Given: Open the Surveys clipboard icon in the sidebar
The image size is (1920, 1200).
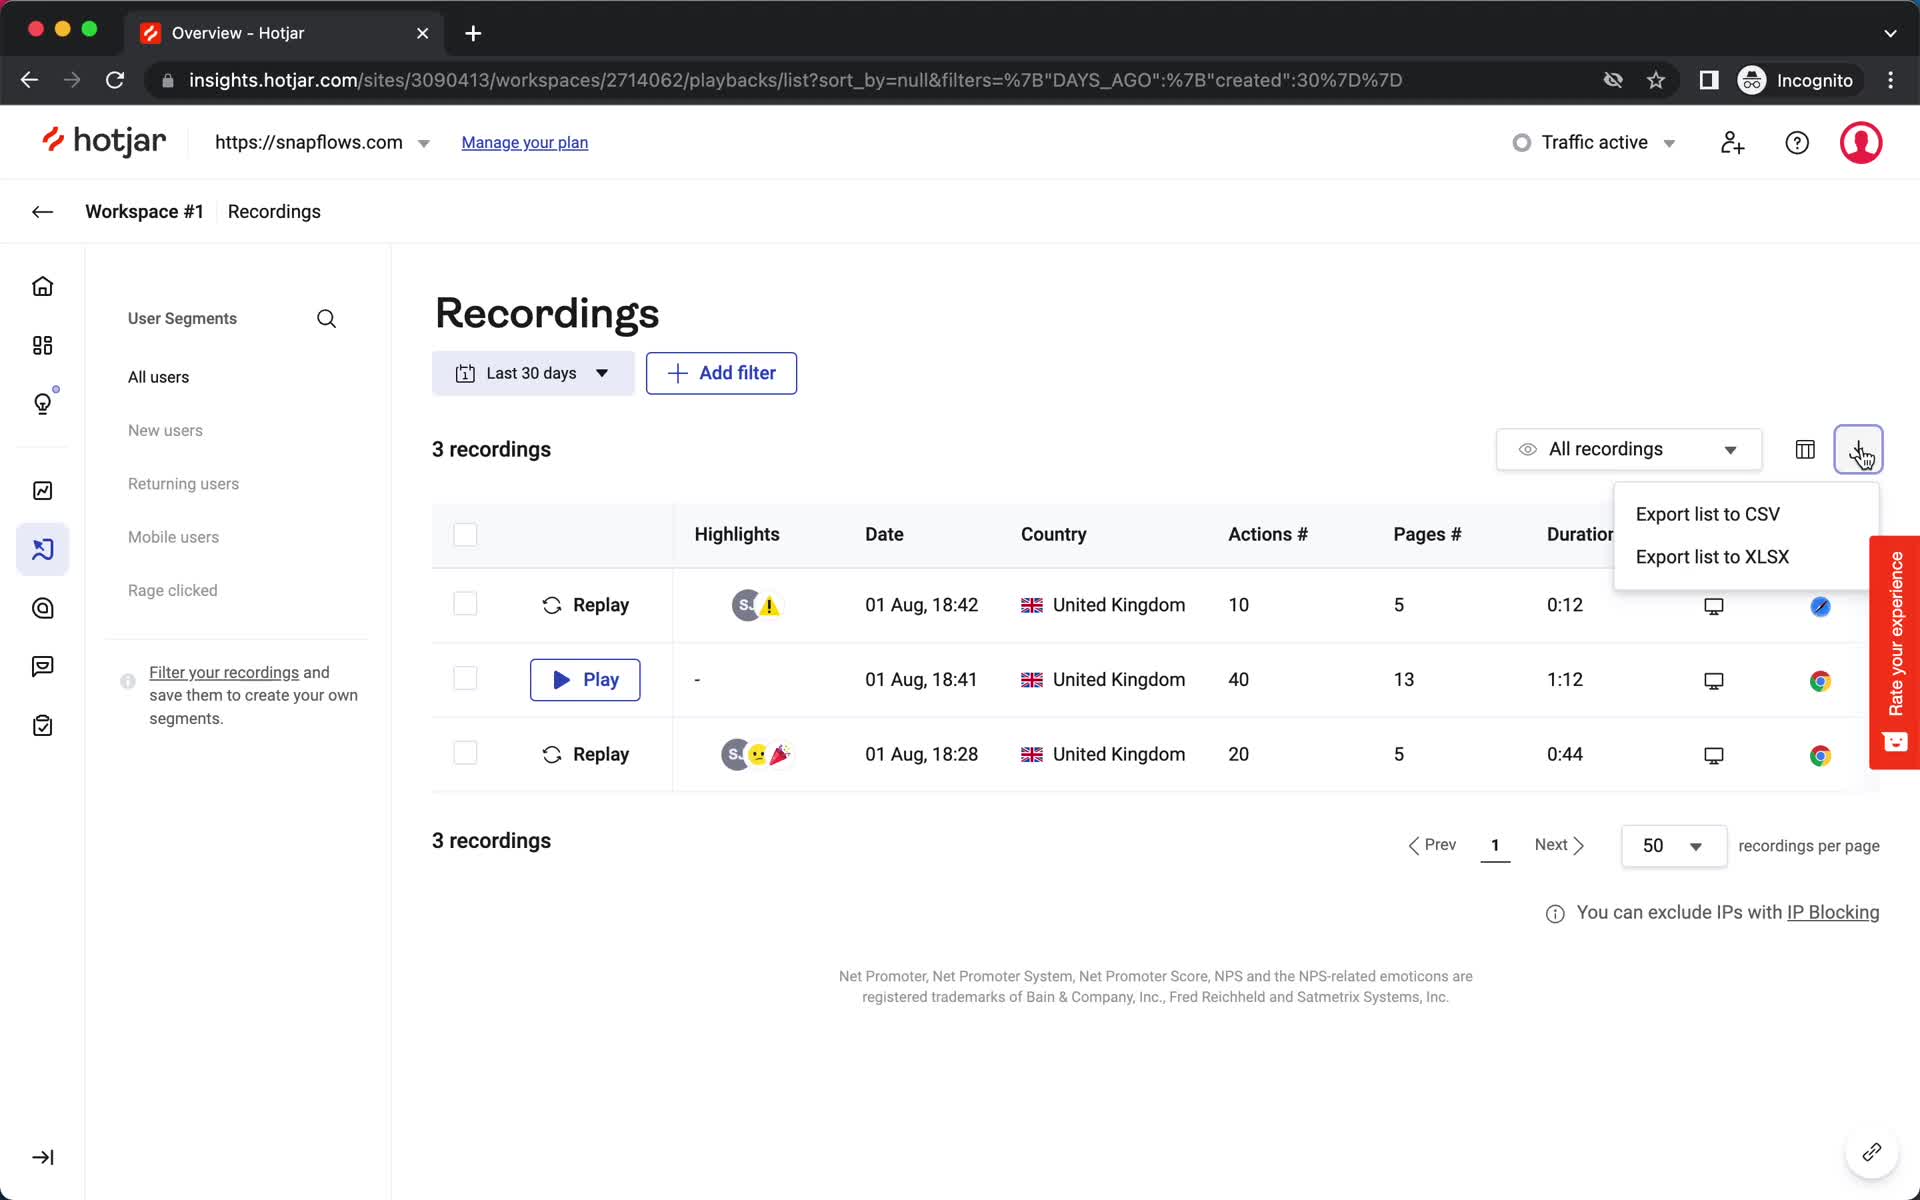Looking at the screenshot, I should tap(42, 725).
